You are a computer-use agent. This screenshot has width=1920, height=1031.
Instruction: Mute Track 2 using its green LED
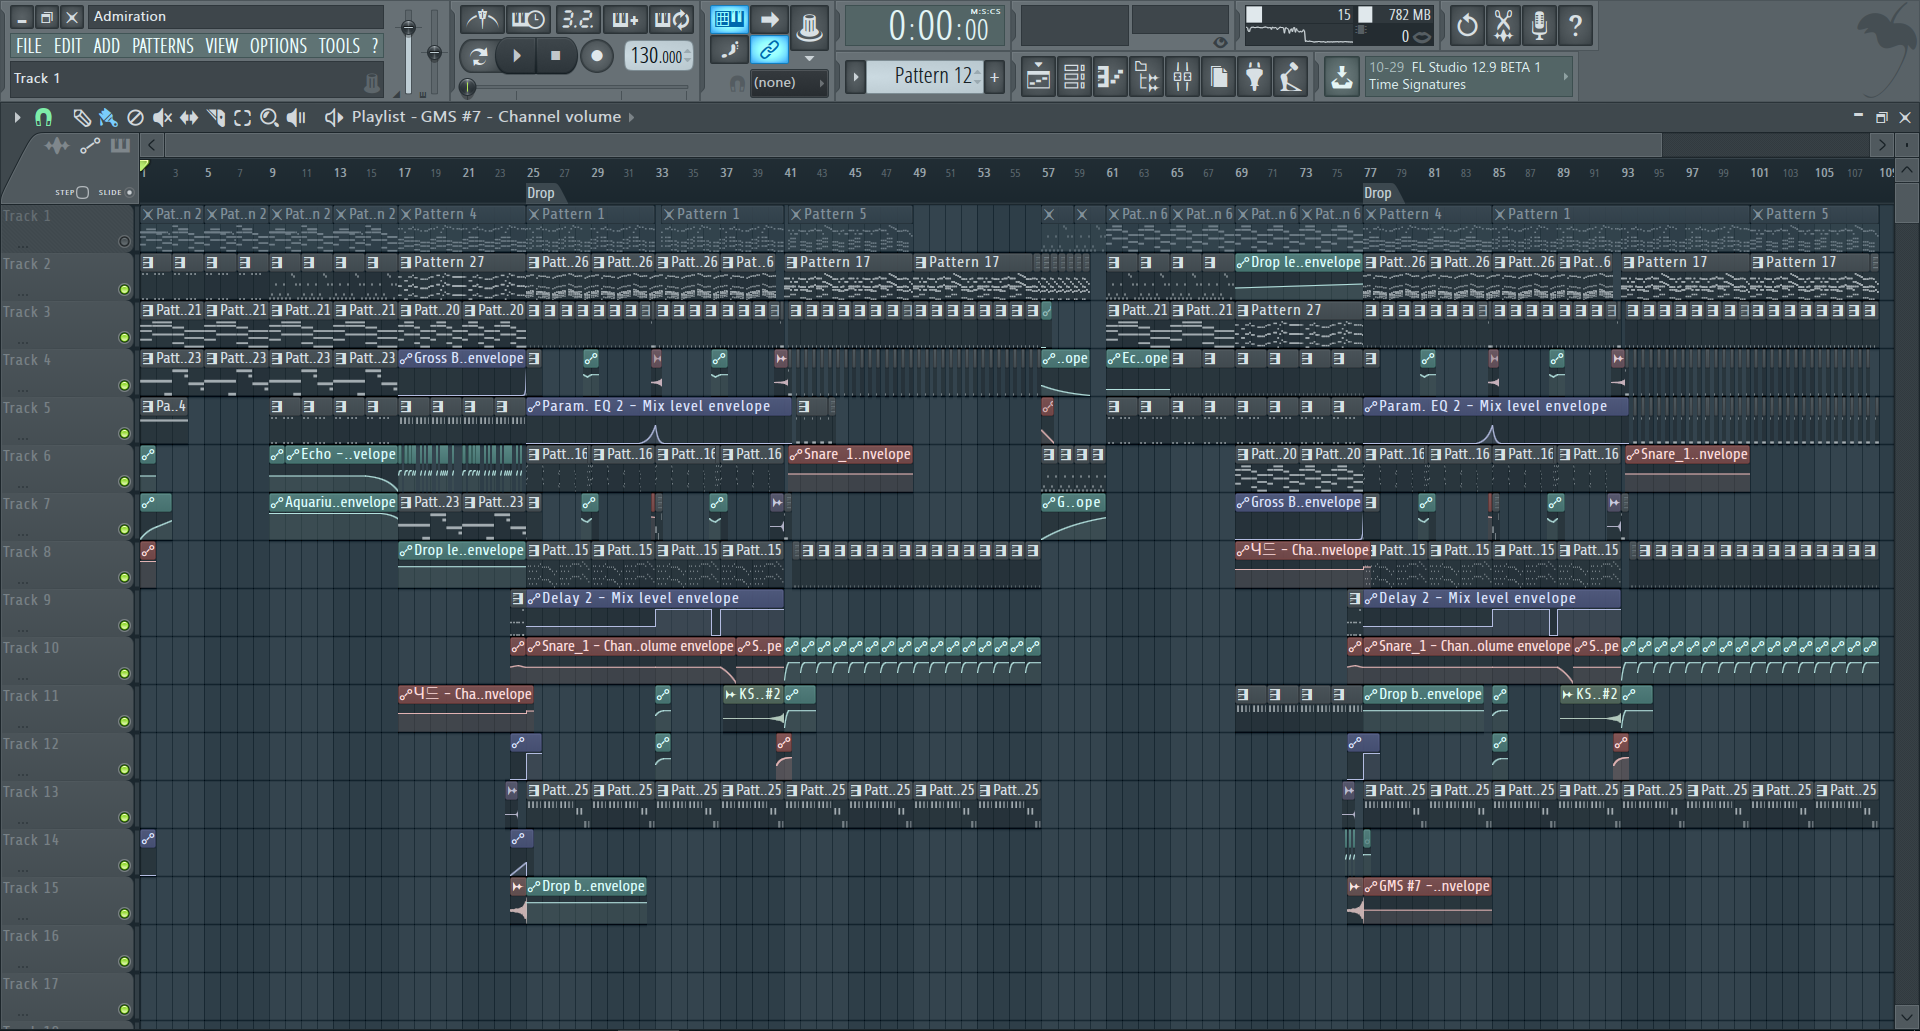124,290
